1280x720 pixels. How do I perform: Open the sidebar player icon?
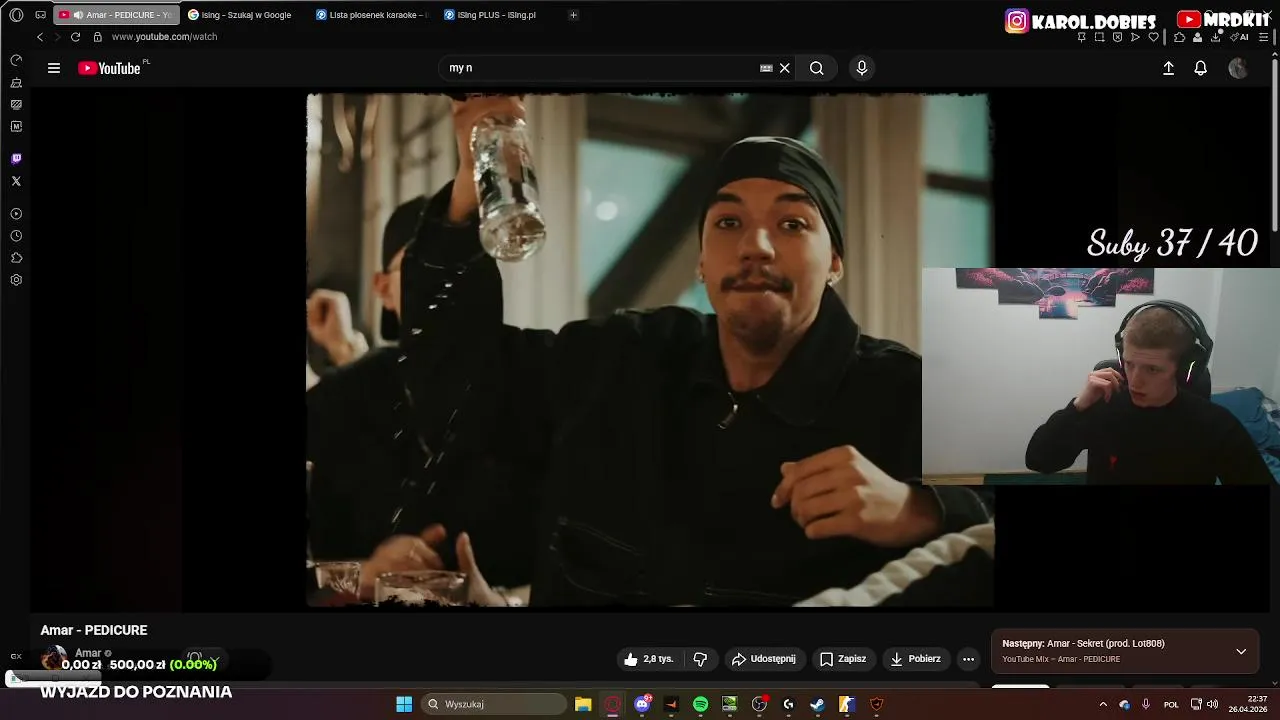pos(16,214)
